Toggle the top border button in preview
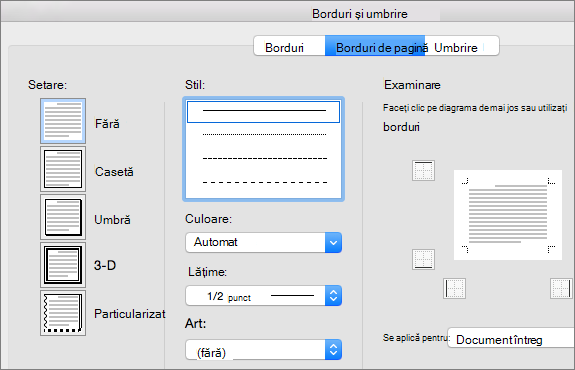The height and width of the screenshot is (370, 575). tap(423, 170)
